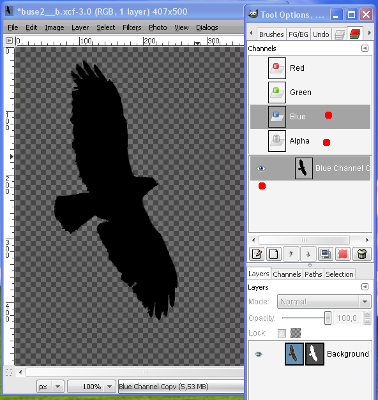Click the red Channel to Selection icon
The image size is (378, 400).
[343, 254]
